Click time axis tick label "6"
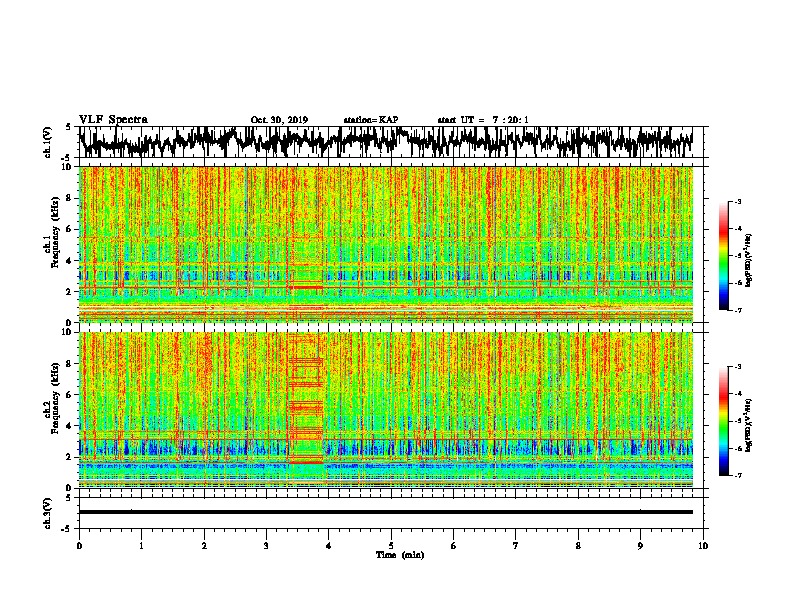The width and height of the screenshot is (792, 612). pyautogui.click(x=454, y=546)
